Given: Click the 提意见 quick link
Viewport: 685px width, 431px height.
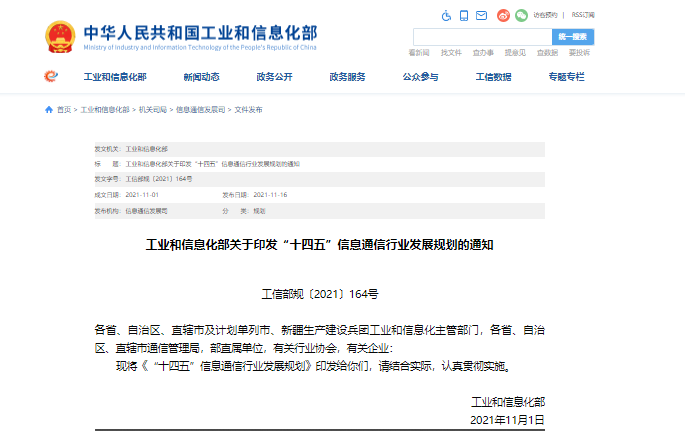Looking at the screenshot, I should [515, 53].
